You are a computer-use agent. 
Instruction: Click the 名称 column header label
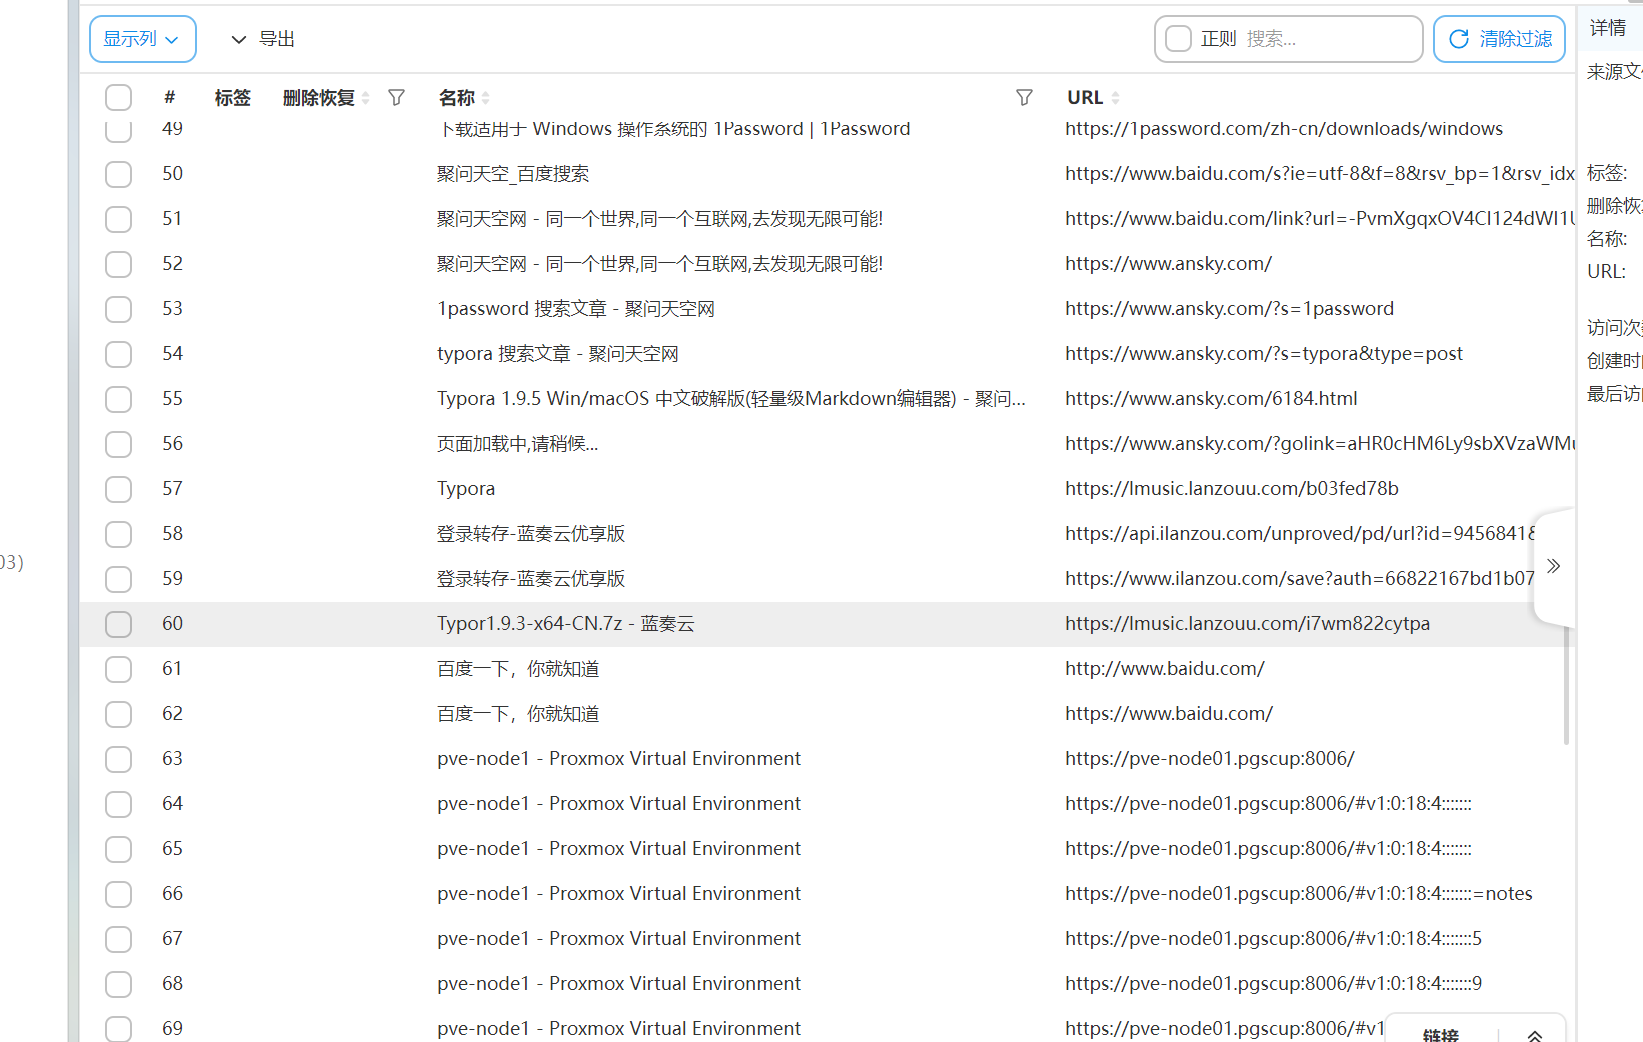(457, 98)
